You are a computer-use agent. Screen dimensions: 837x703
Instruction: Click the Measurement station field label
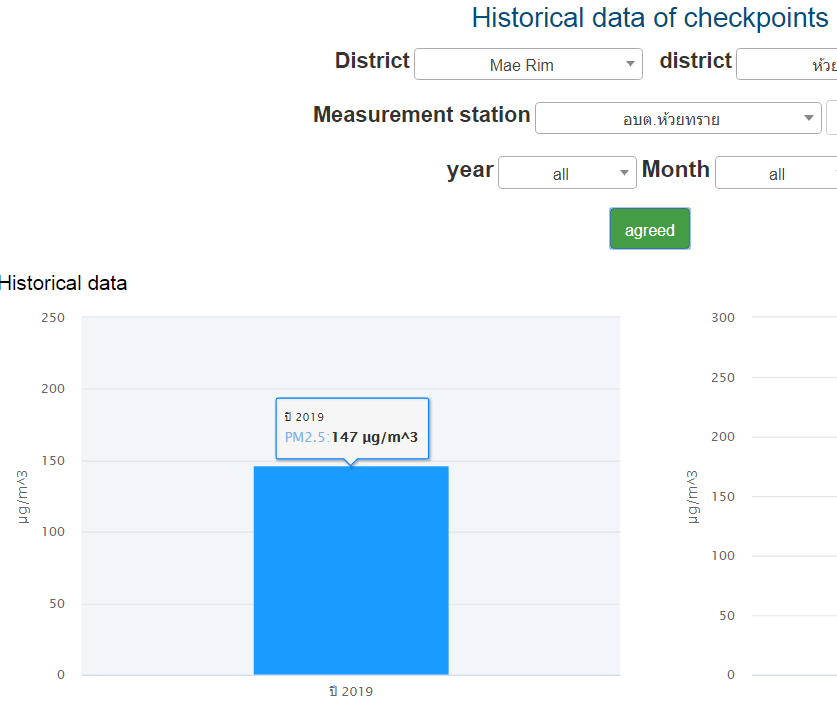421,115
